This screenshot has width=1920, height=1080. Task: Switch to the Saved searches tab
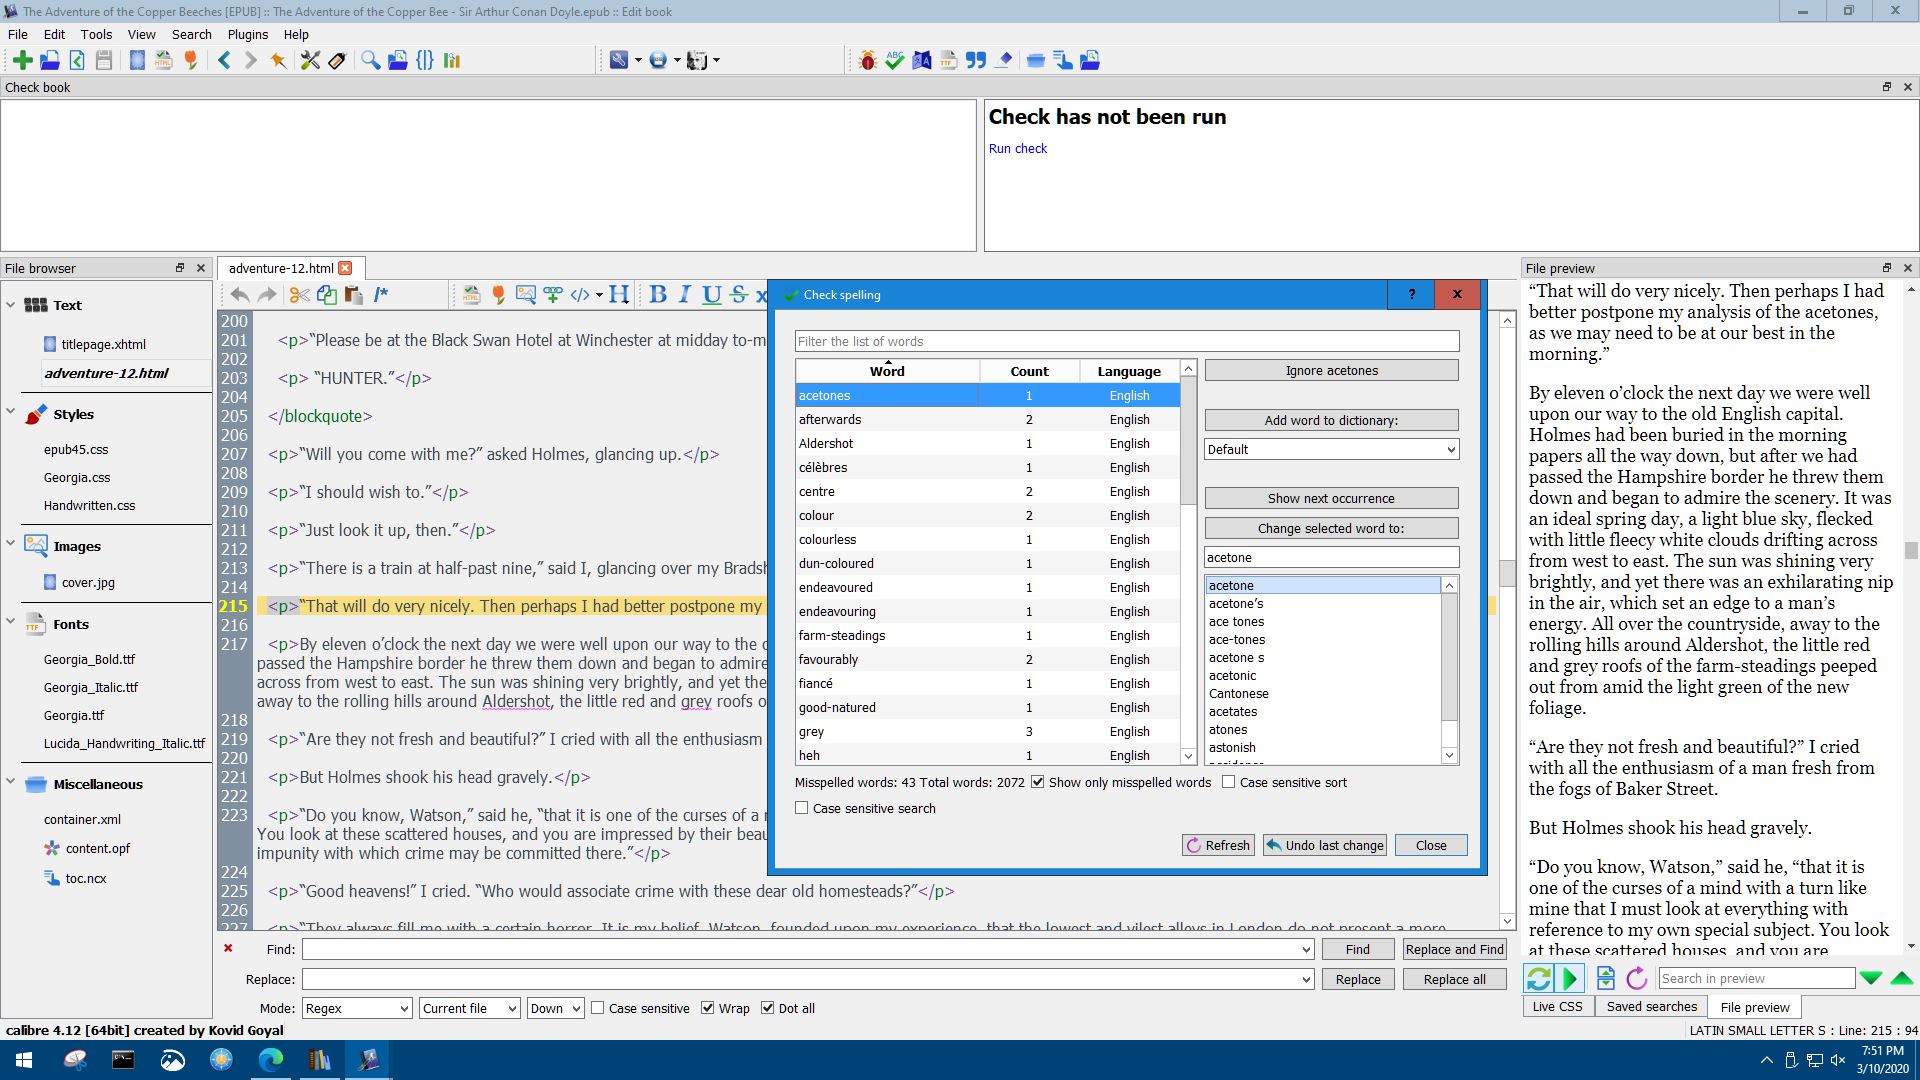(1651, 1006)
